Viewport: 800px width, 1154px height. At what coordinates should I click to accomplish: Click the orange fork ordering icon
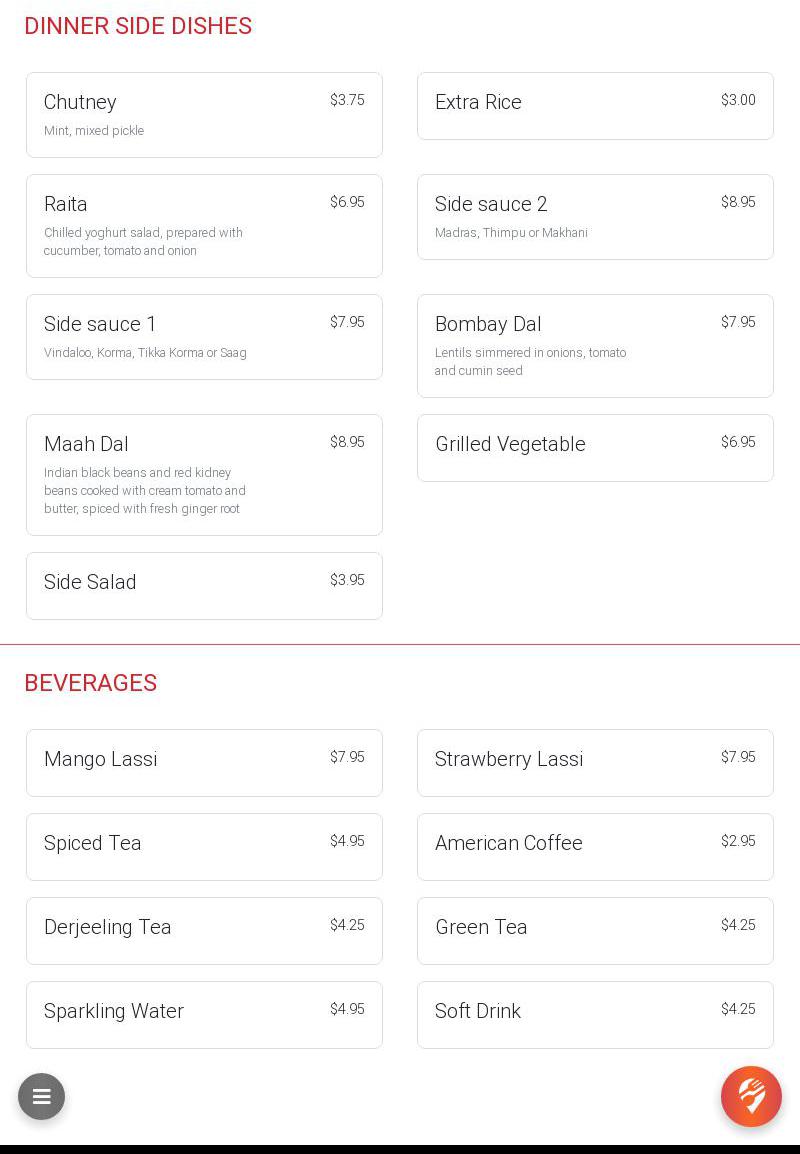pyautogui.click(x=751, y=1096)
